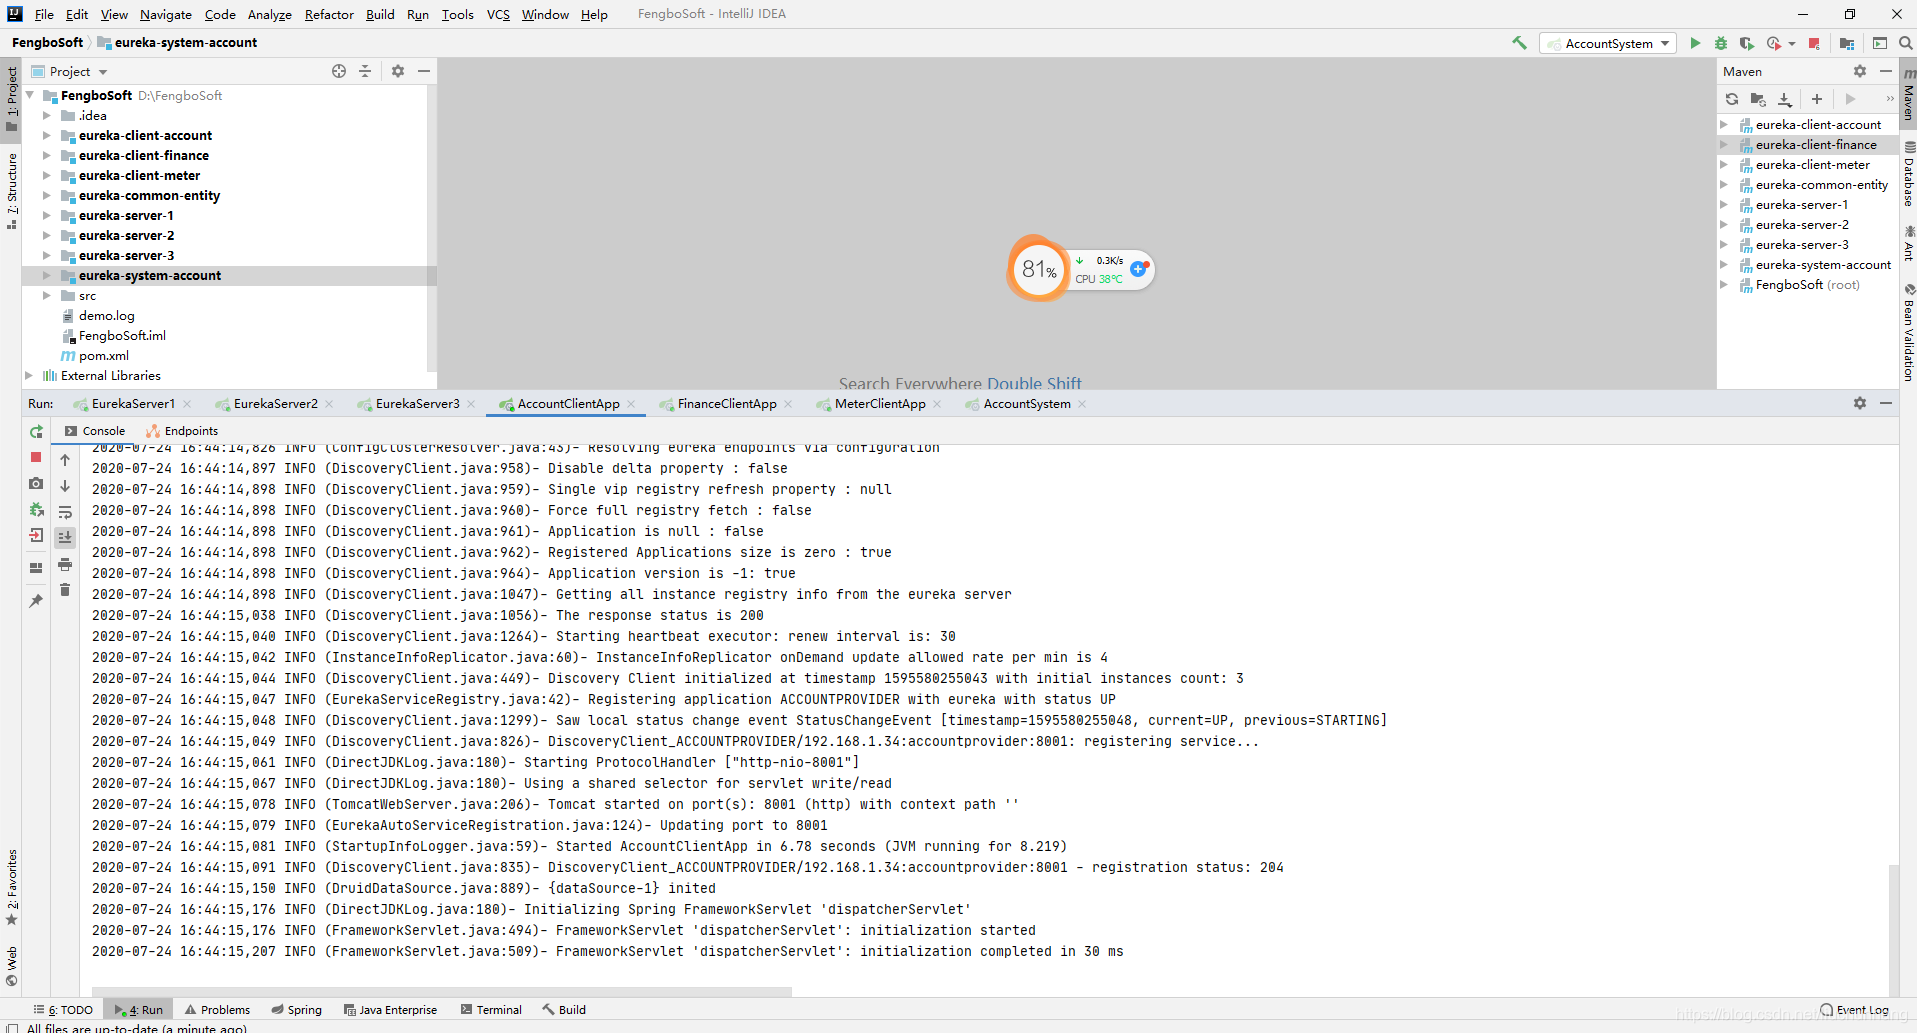Open Java Enterprise tool window
Screen dimensions: 1917x1033
(390, 1010)
